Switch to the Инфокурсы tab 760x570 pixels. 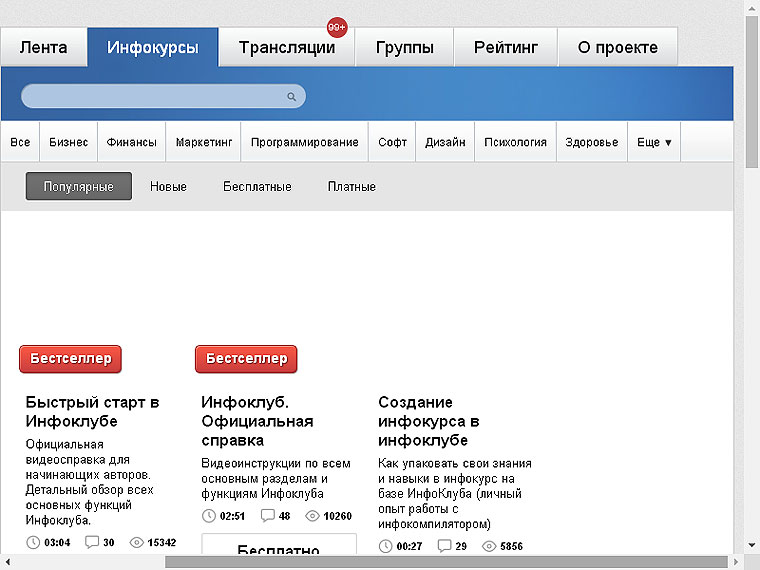(153, 47)
